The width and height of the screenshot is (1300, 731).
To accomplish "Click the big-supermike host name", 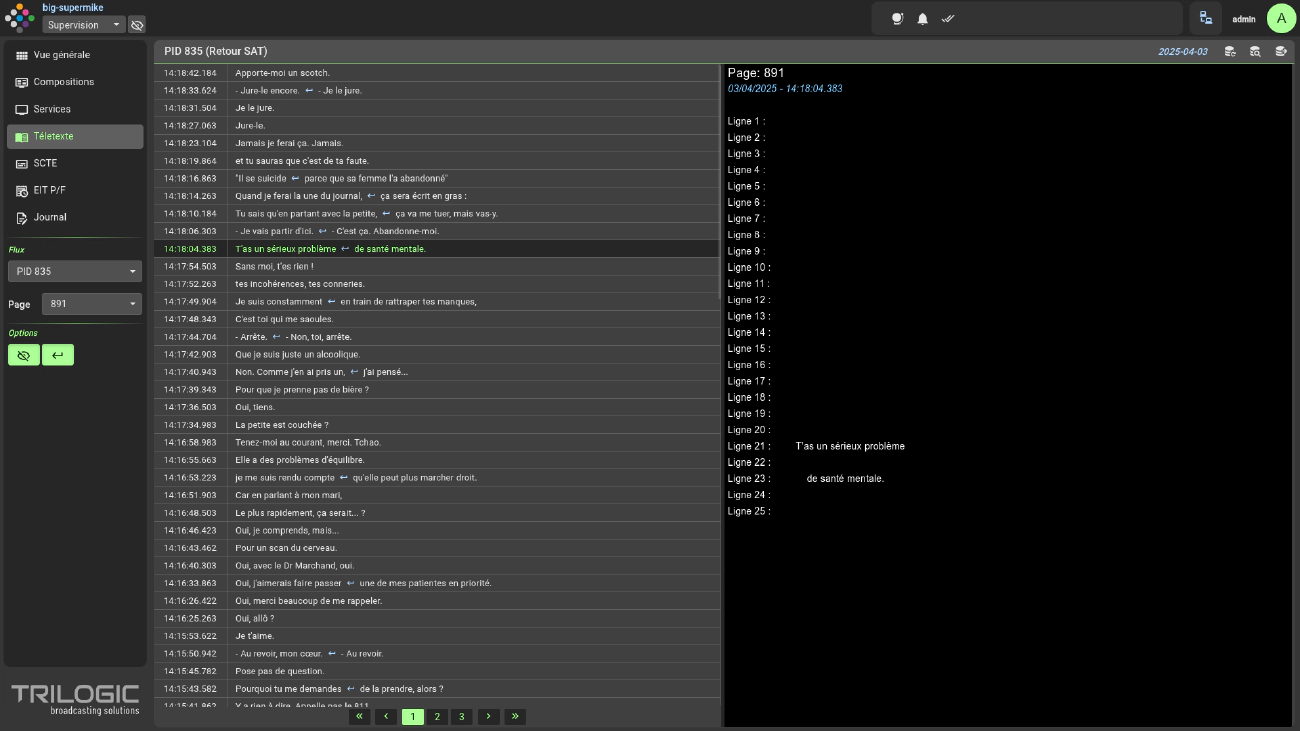I will point(73,7).
